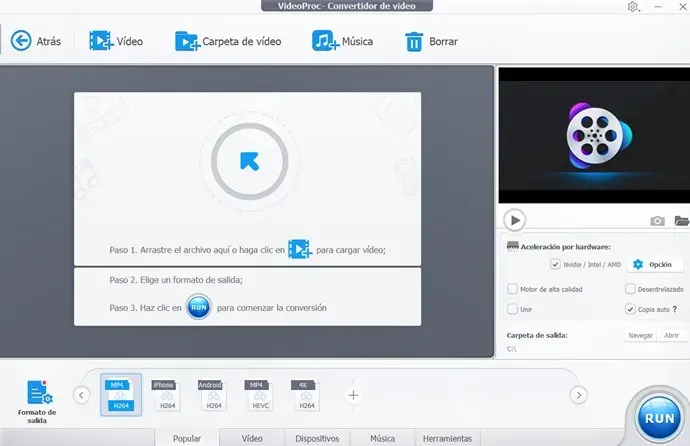Click the VideoProc - Convertidor de vídeo title
Screen dimensions: 690x446
(x=346, y=6)
